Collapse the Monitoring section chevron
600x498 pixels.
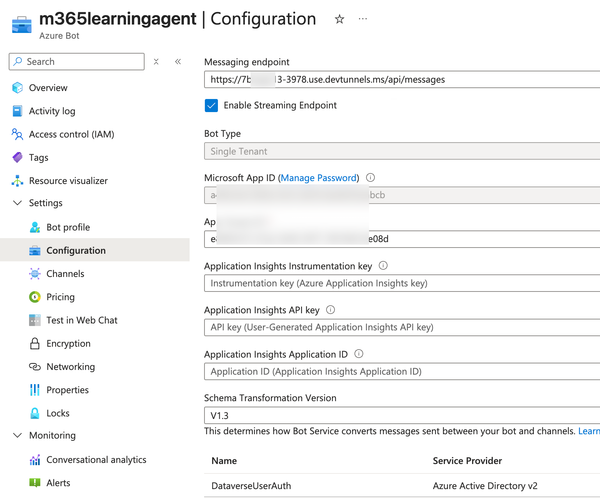point(18,435)
